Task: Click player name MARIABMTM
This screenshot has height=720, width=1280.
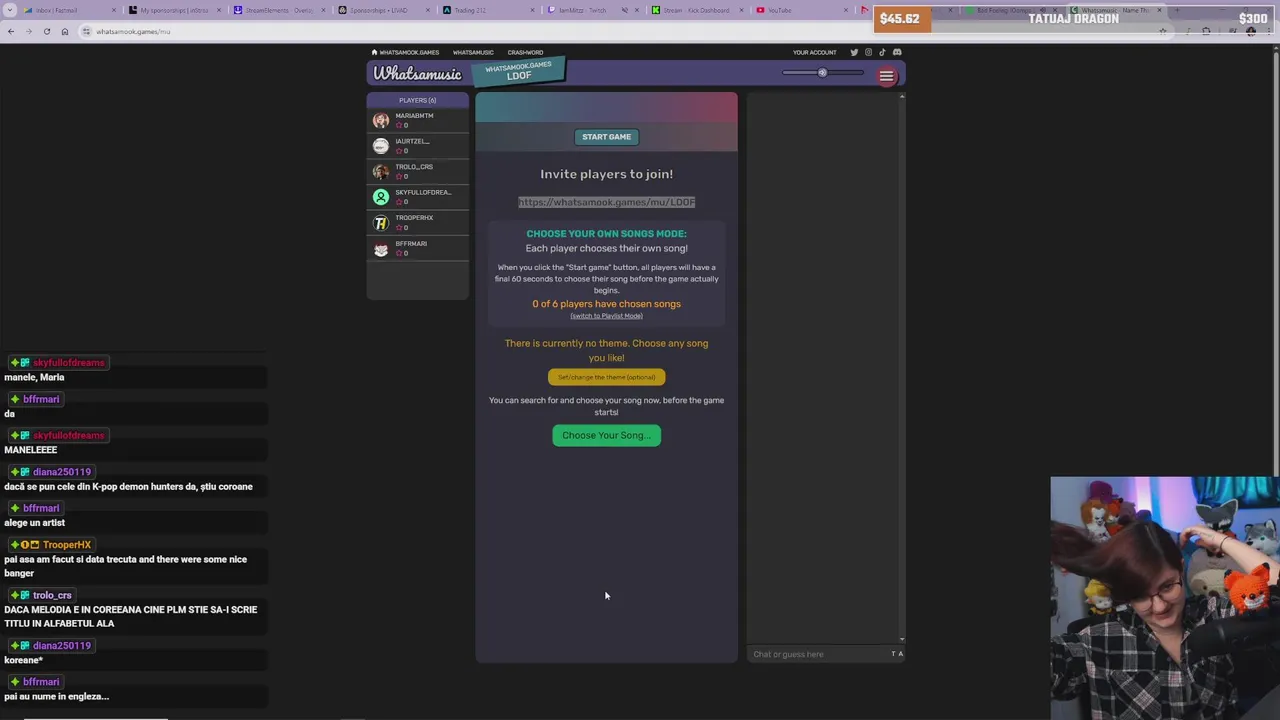Action: [414, 116]
